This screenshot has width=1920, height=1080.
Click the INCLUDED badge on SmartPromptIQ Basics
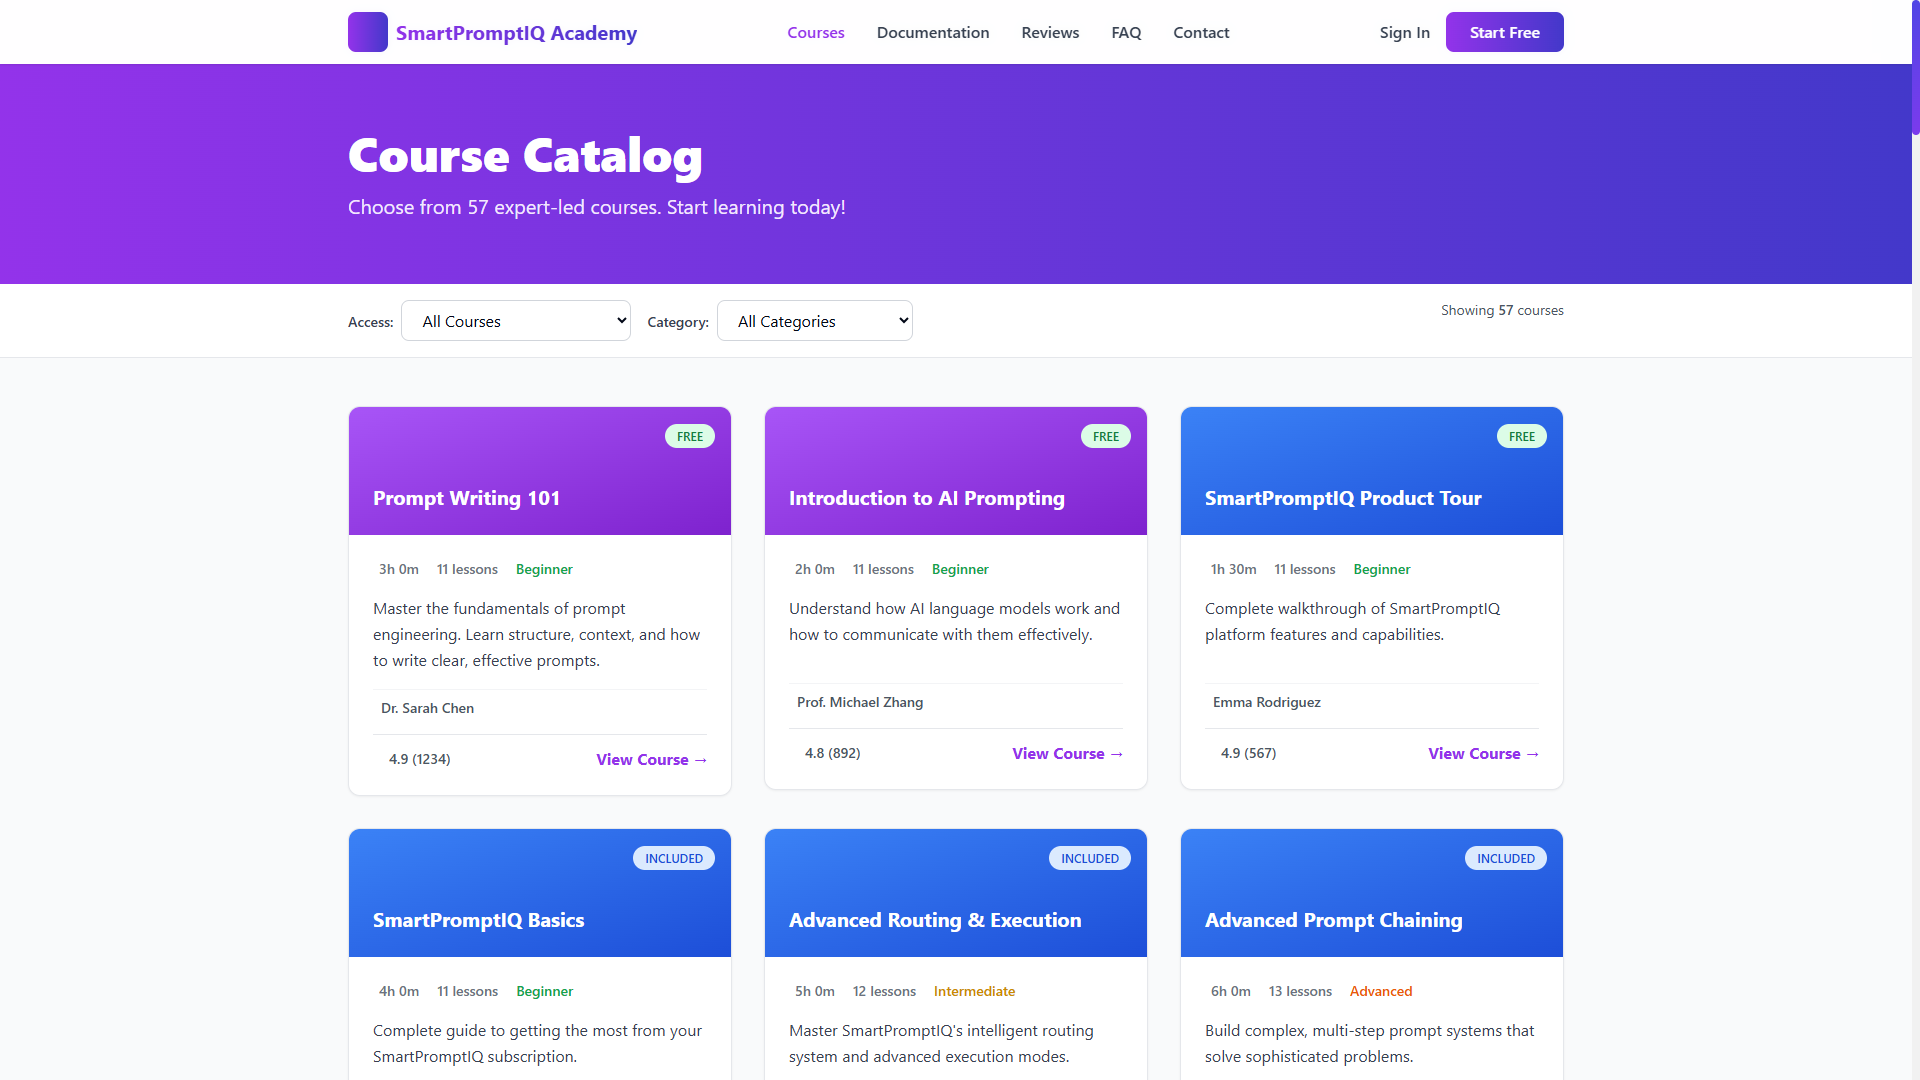click(x=673, y=858)
